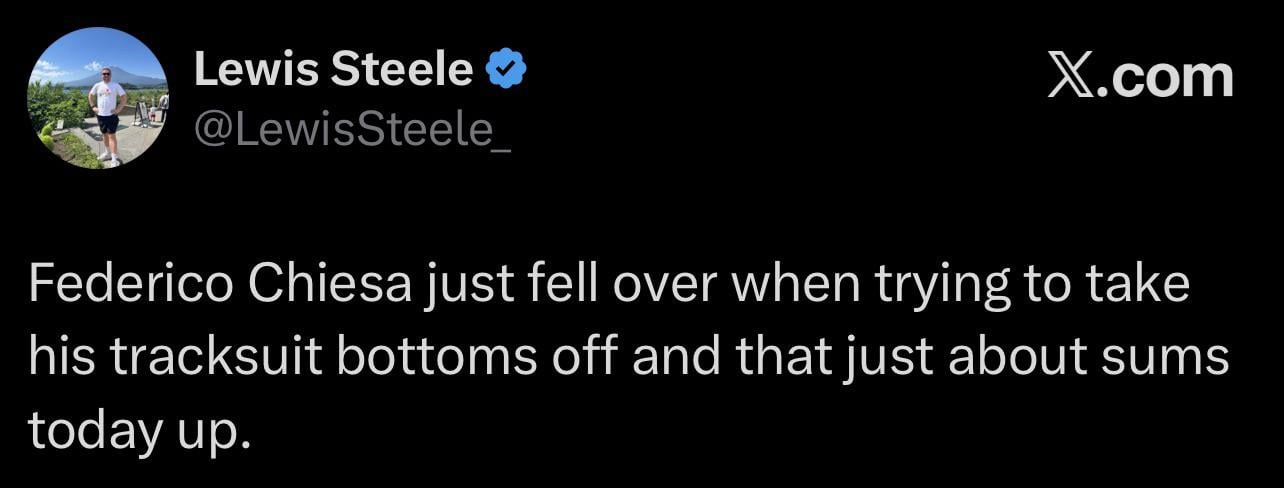Screen dimensions: 1284x488
Task: Click the X logo letter in X.com
Action: pyautogui.click(x=1071, y=77)
